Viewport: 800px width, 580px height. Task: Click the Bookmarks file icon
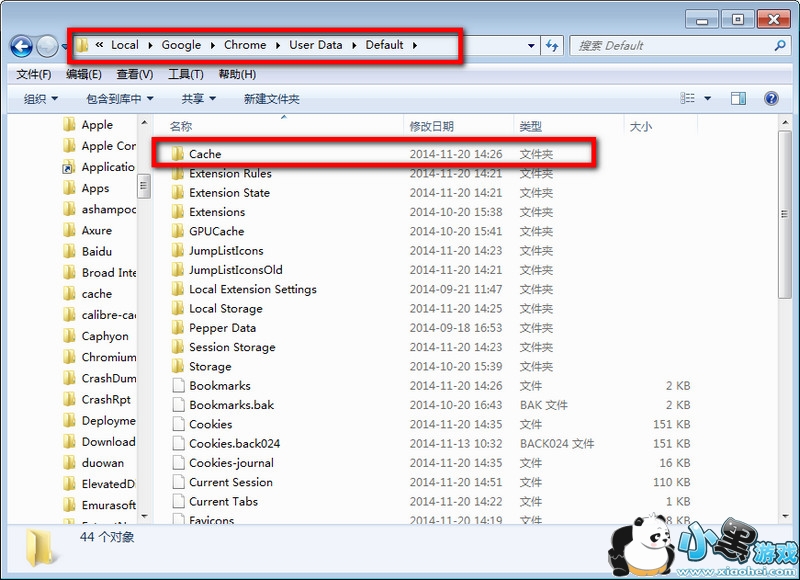click(x=178, y=386)
